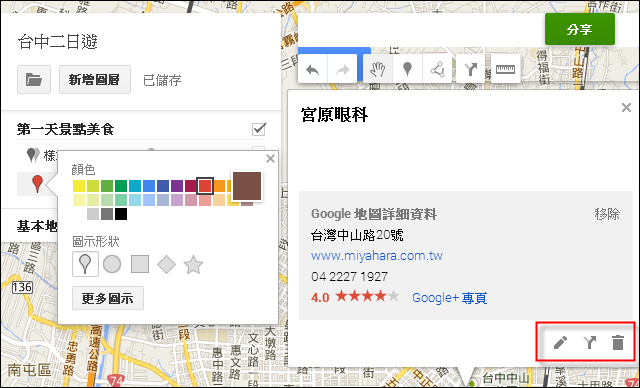Screen dimensions: 640x388
Task: Click the gray double-pin style icon
Action: click(33, 155)
